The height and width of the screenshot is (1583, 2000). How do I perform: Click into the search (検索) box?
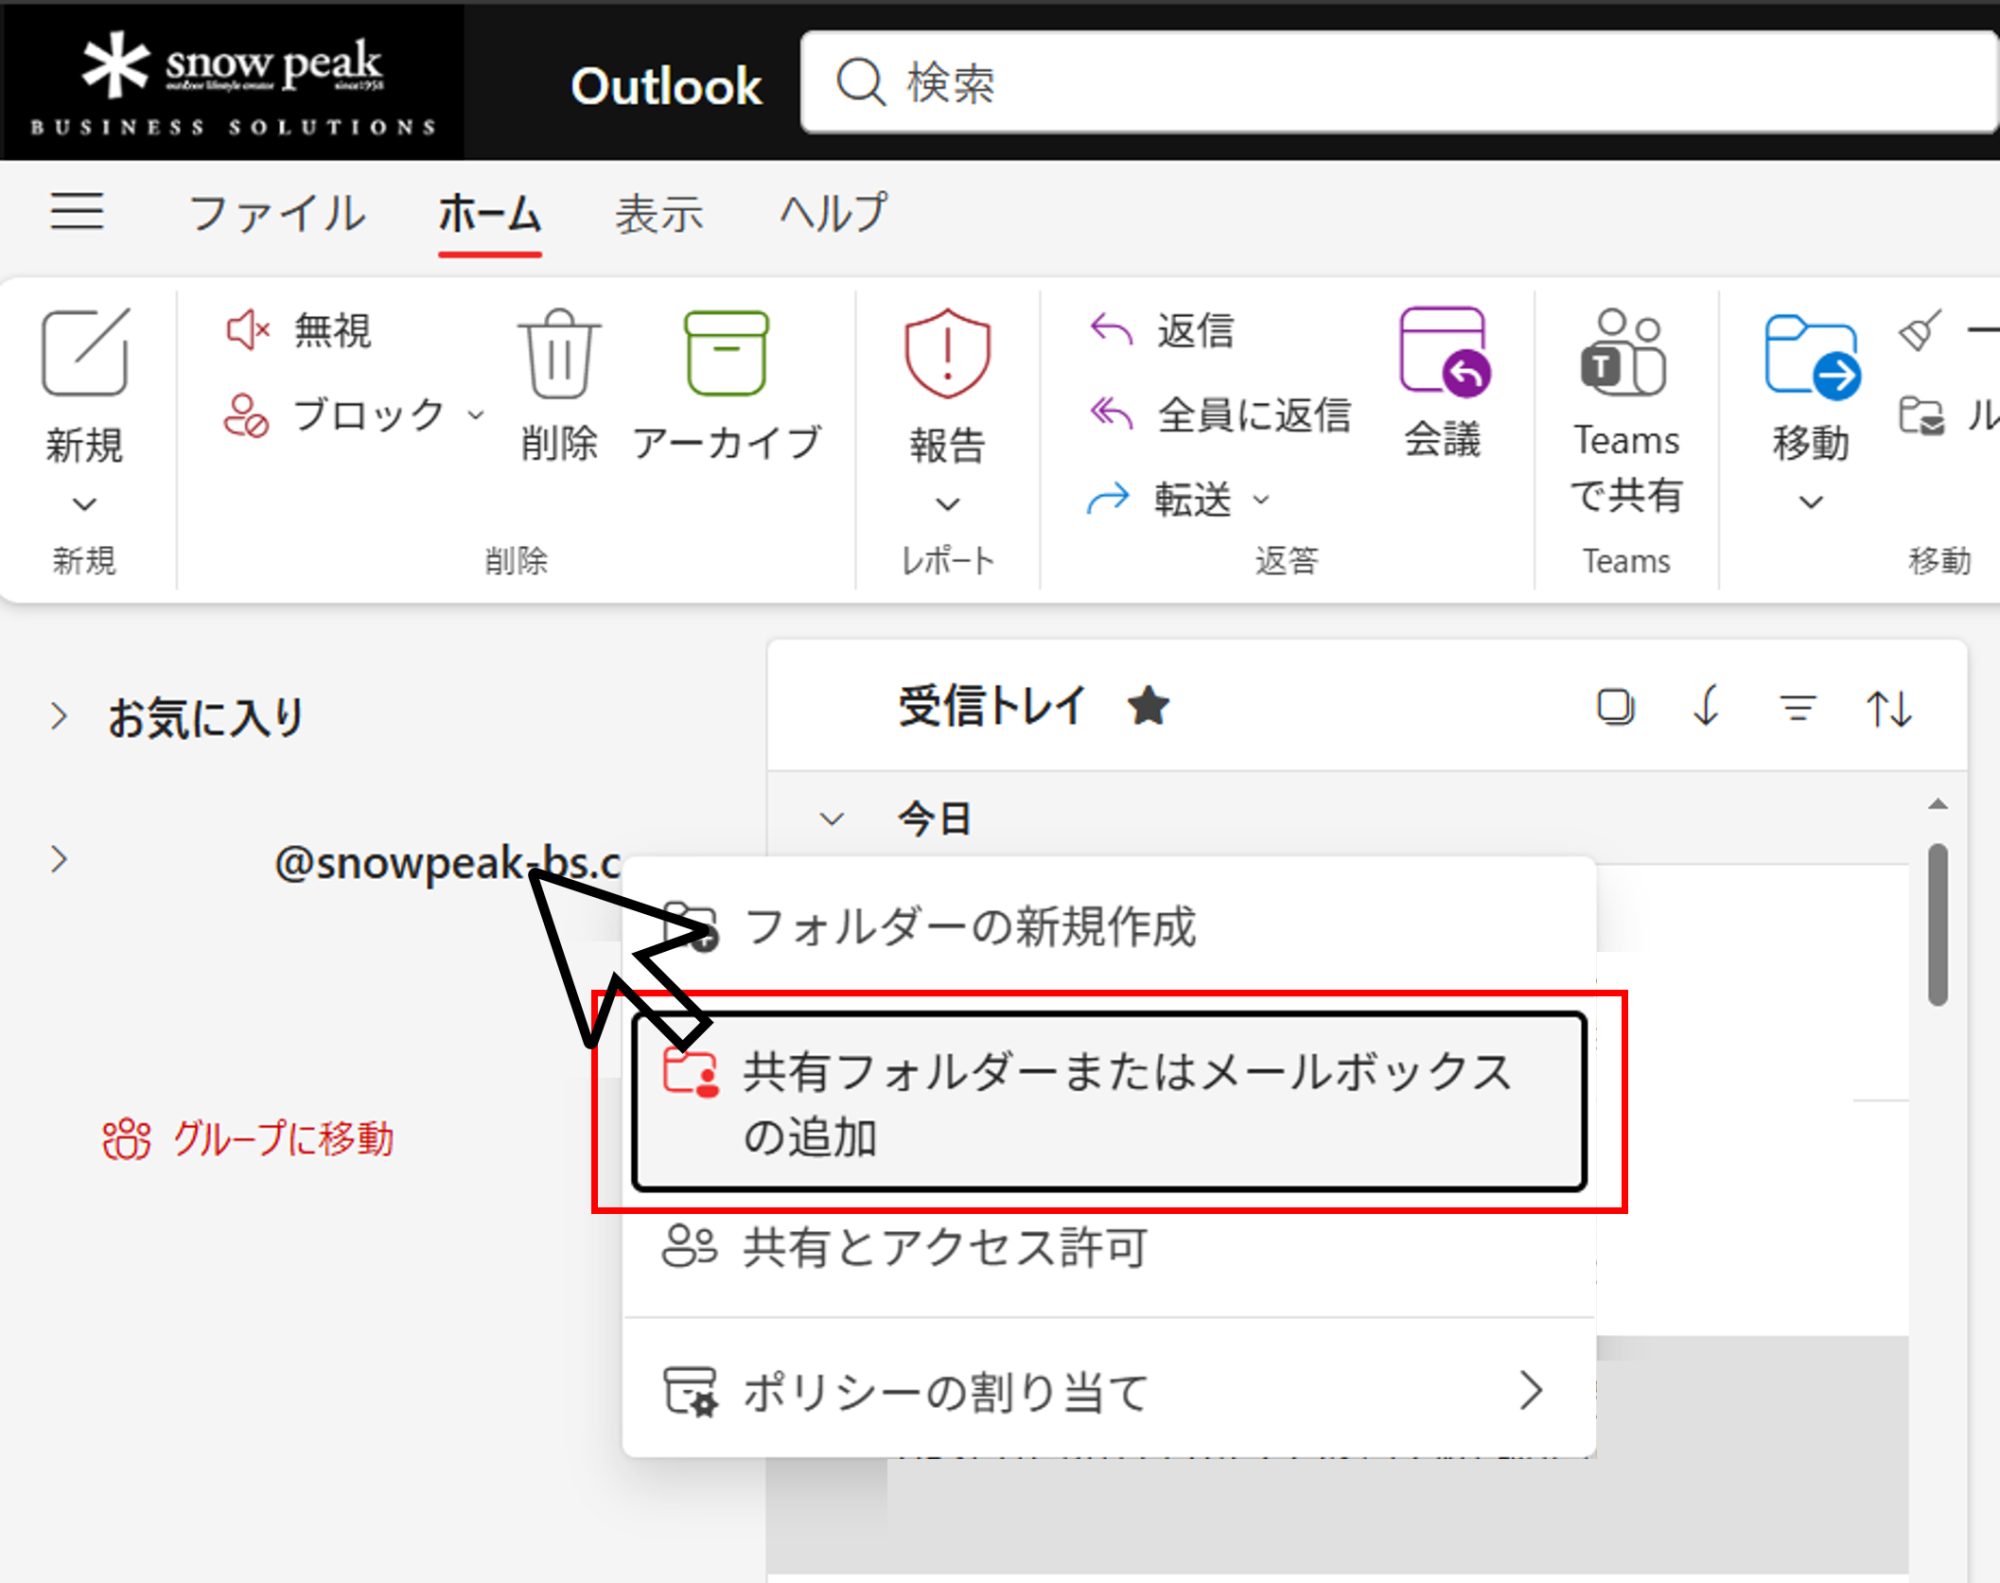pyautogui.click(x=1400, y=82)
